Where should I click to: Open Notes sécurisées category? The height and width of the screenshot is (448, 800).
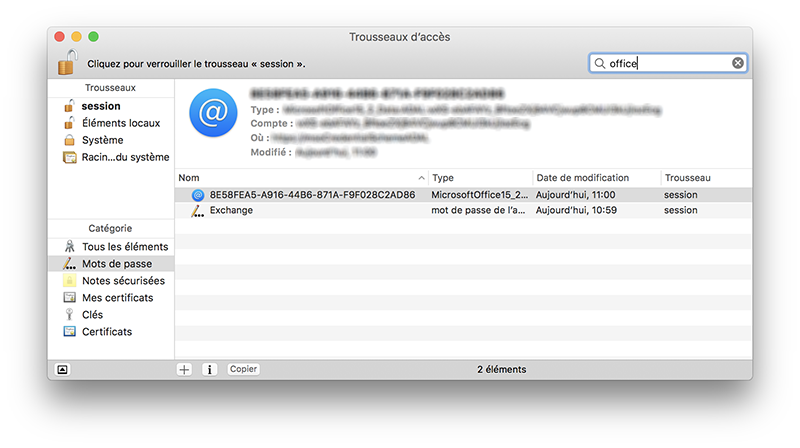click(x=123, y=281)
